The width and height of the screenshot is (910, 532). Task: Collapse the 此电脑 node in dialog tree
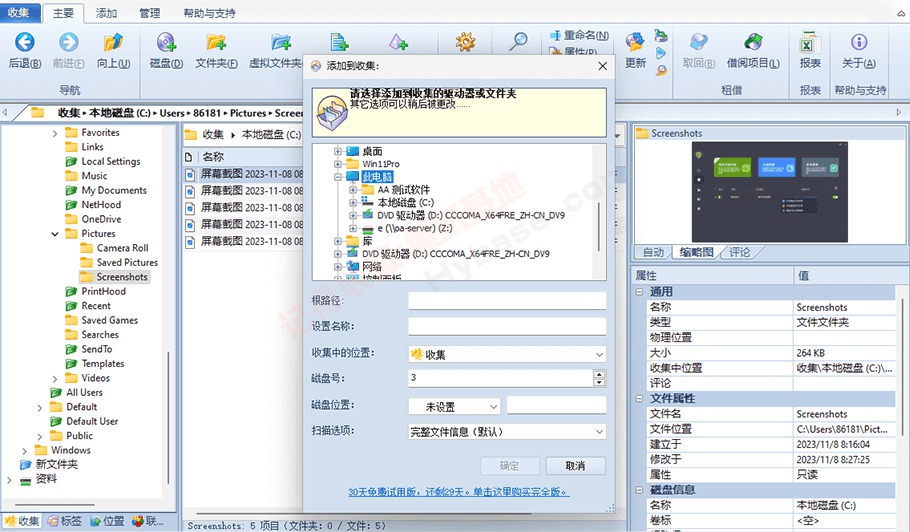point(338,177)
